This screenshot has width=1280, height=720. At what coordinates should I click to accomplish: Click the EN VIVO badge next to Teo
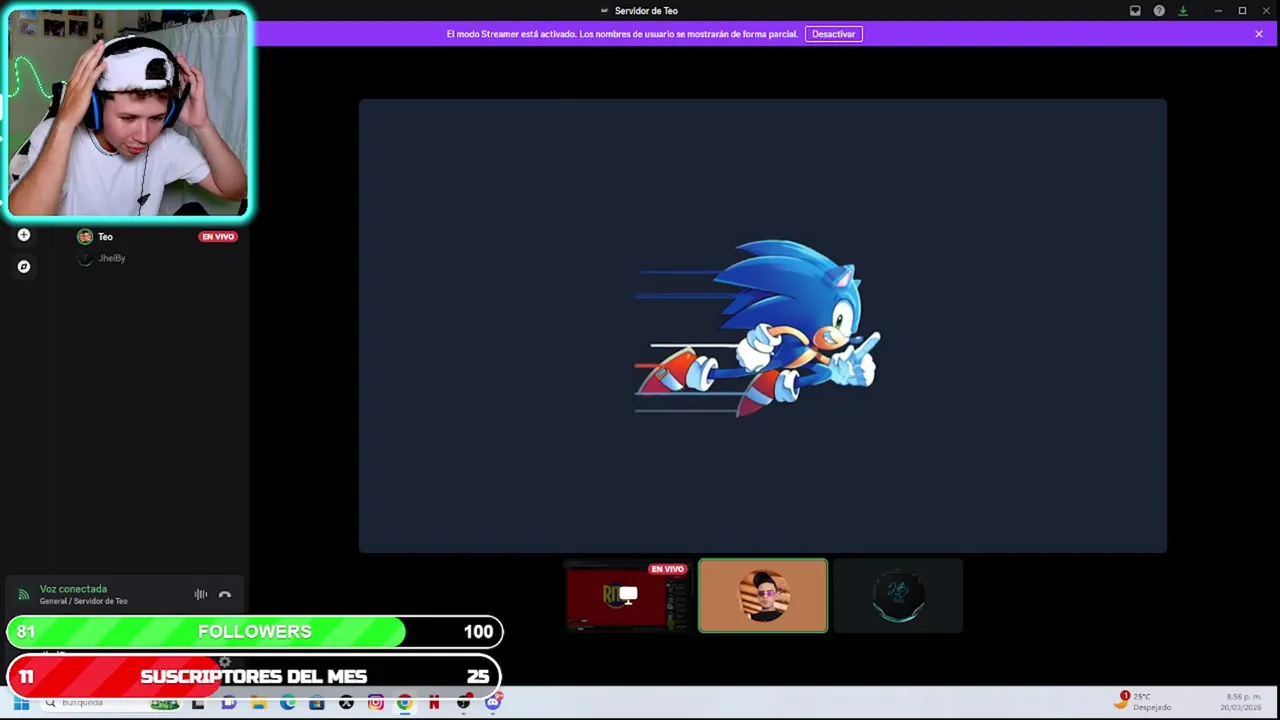coord(218,237)
